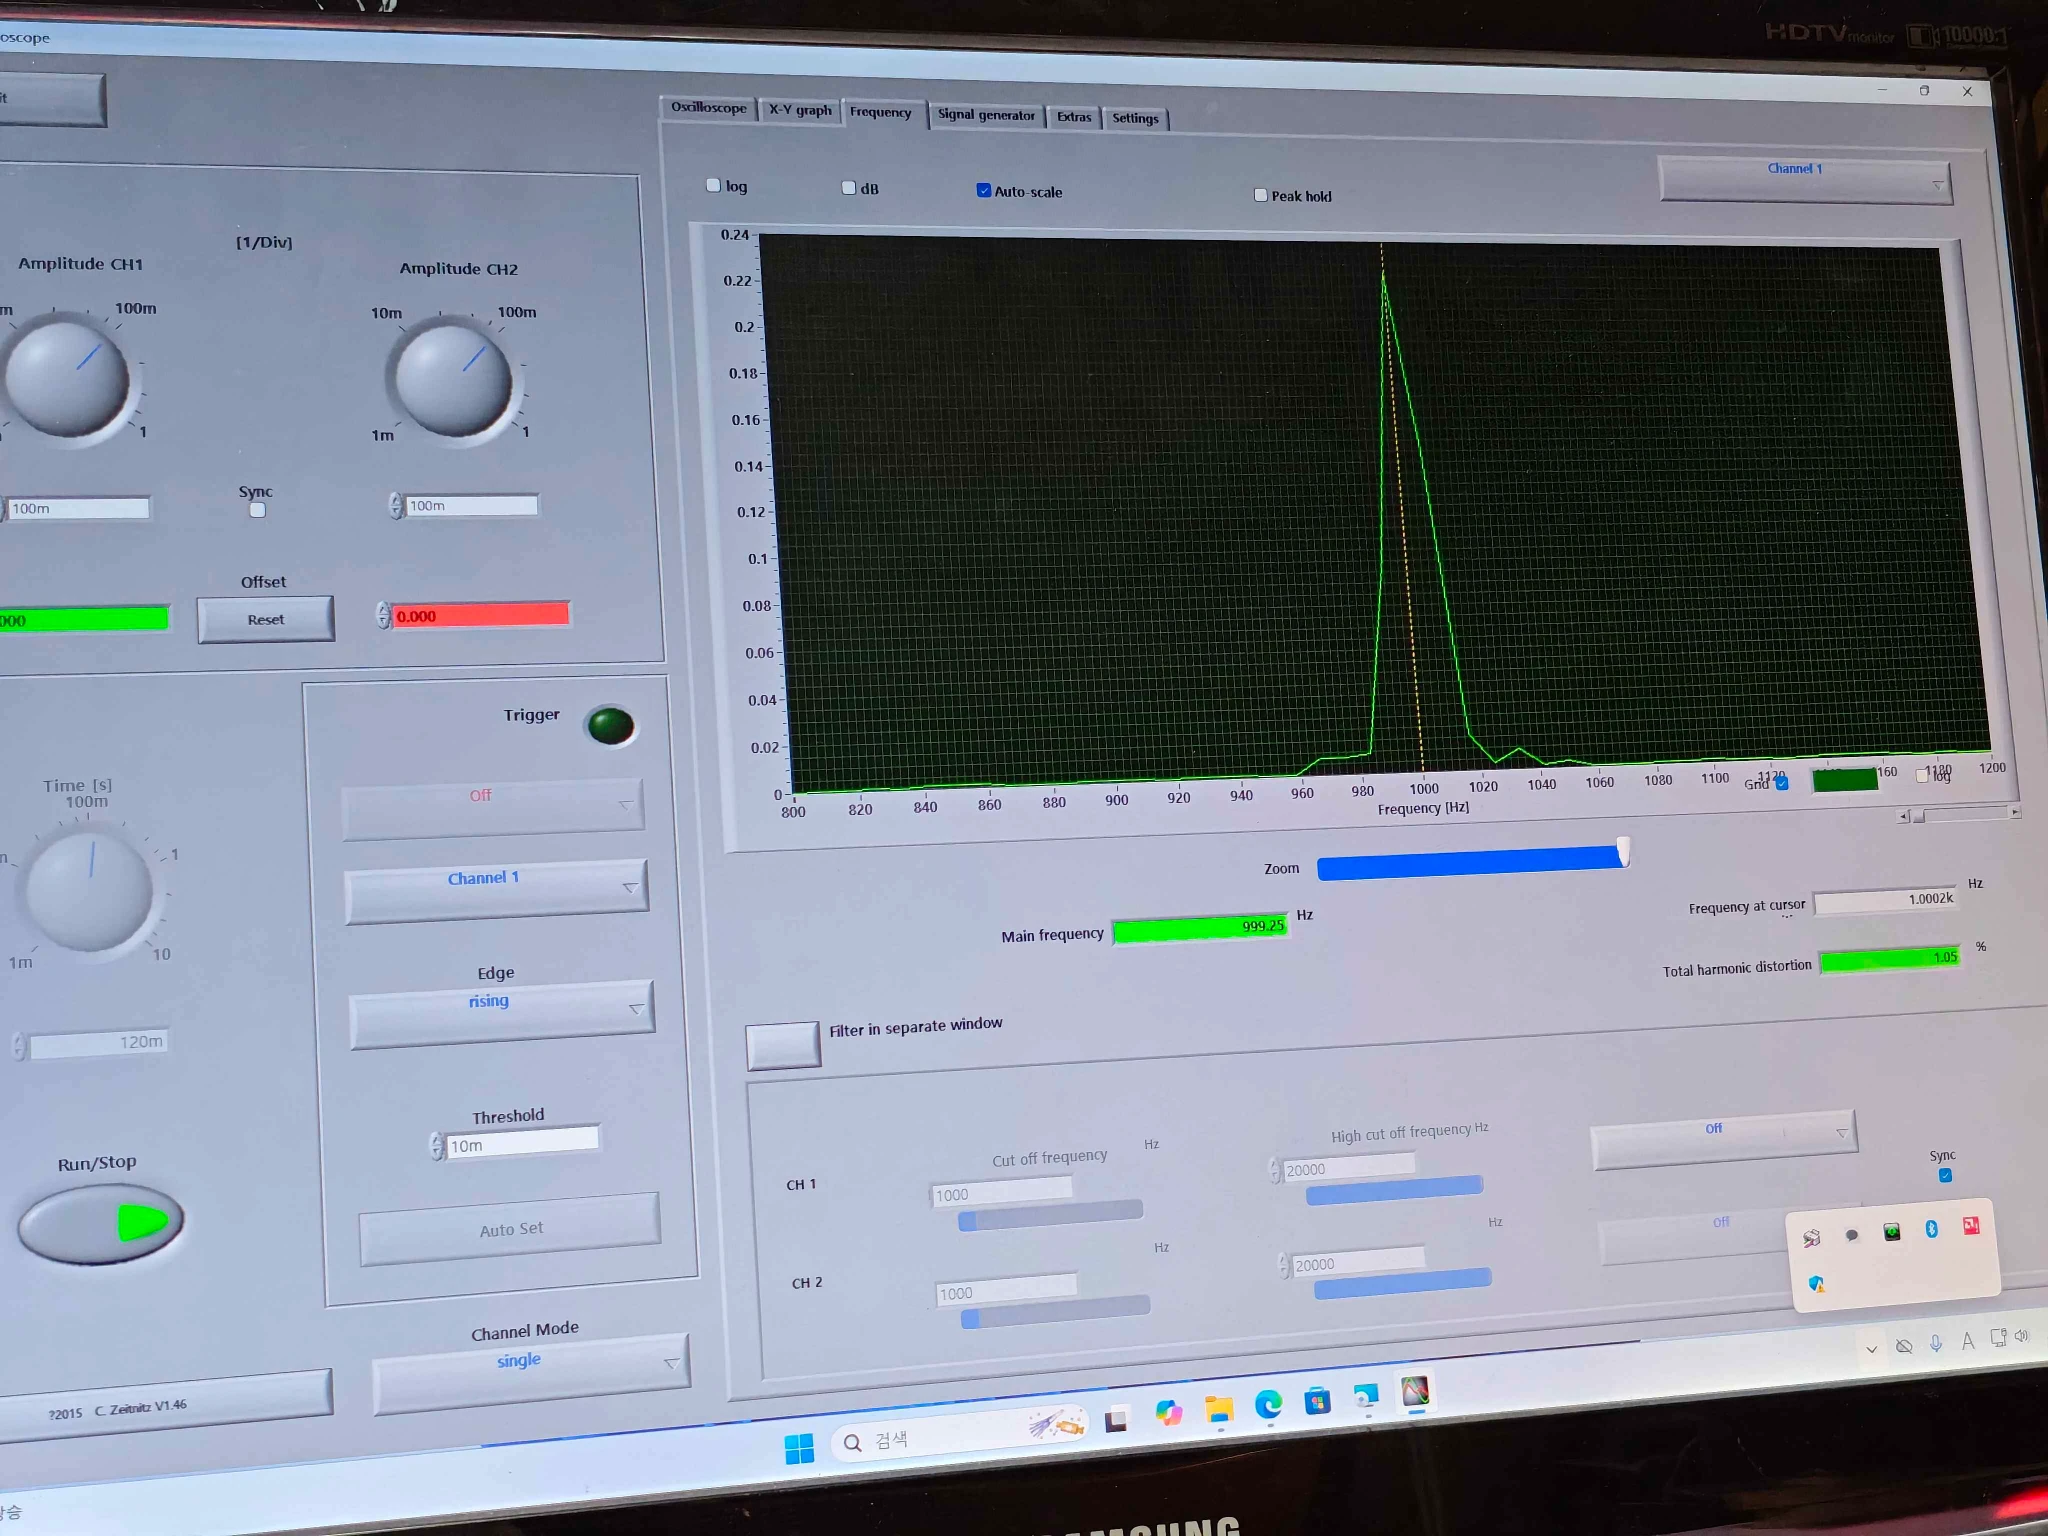The width and height of the screenshot is (2048, 1536).
Task: Open File Explorer from the taskbar
Action: 1218,1410
